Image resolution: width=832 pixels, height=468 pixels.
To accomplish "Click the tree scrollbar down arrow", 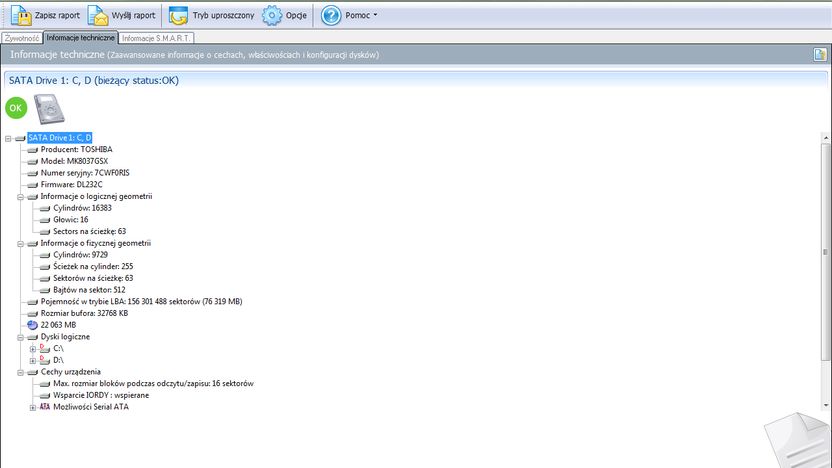I will pyautogui.click(x=826, y=405).
